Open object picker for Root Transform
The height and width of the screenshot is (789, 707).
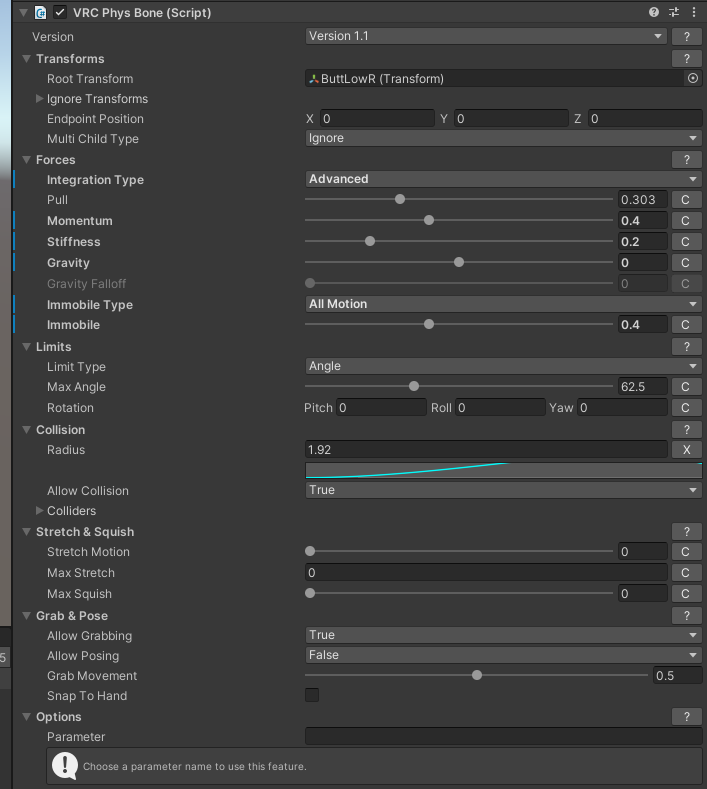pos(693,78)
